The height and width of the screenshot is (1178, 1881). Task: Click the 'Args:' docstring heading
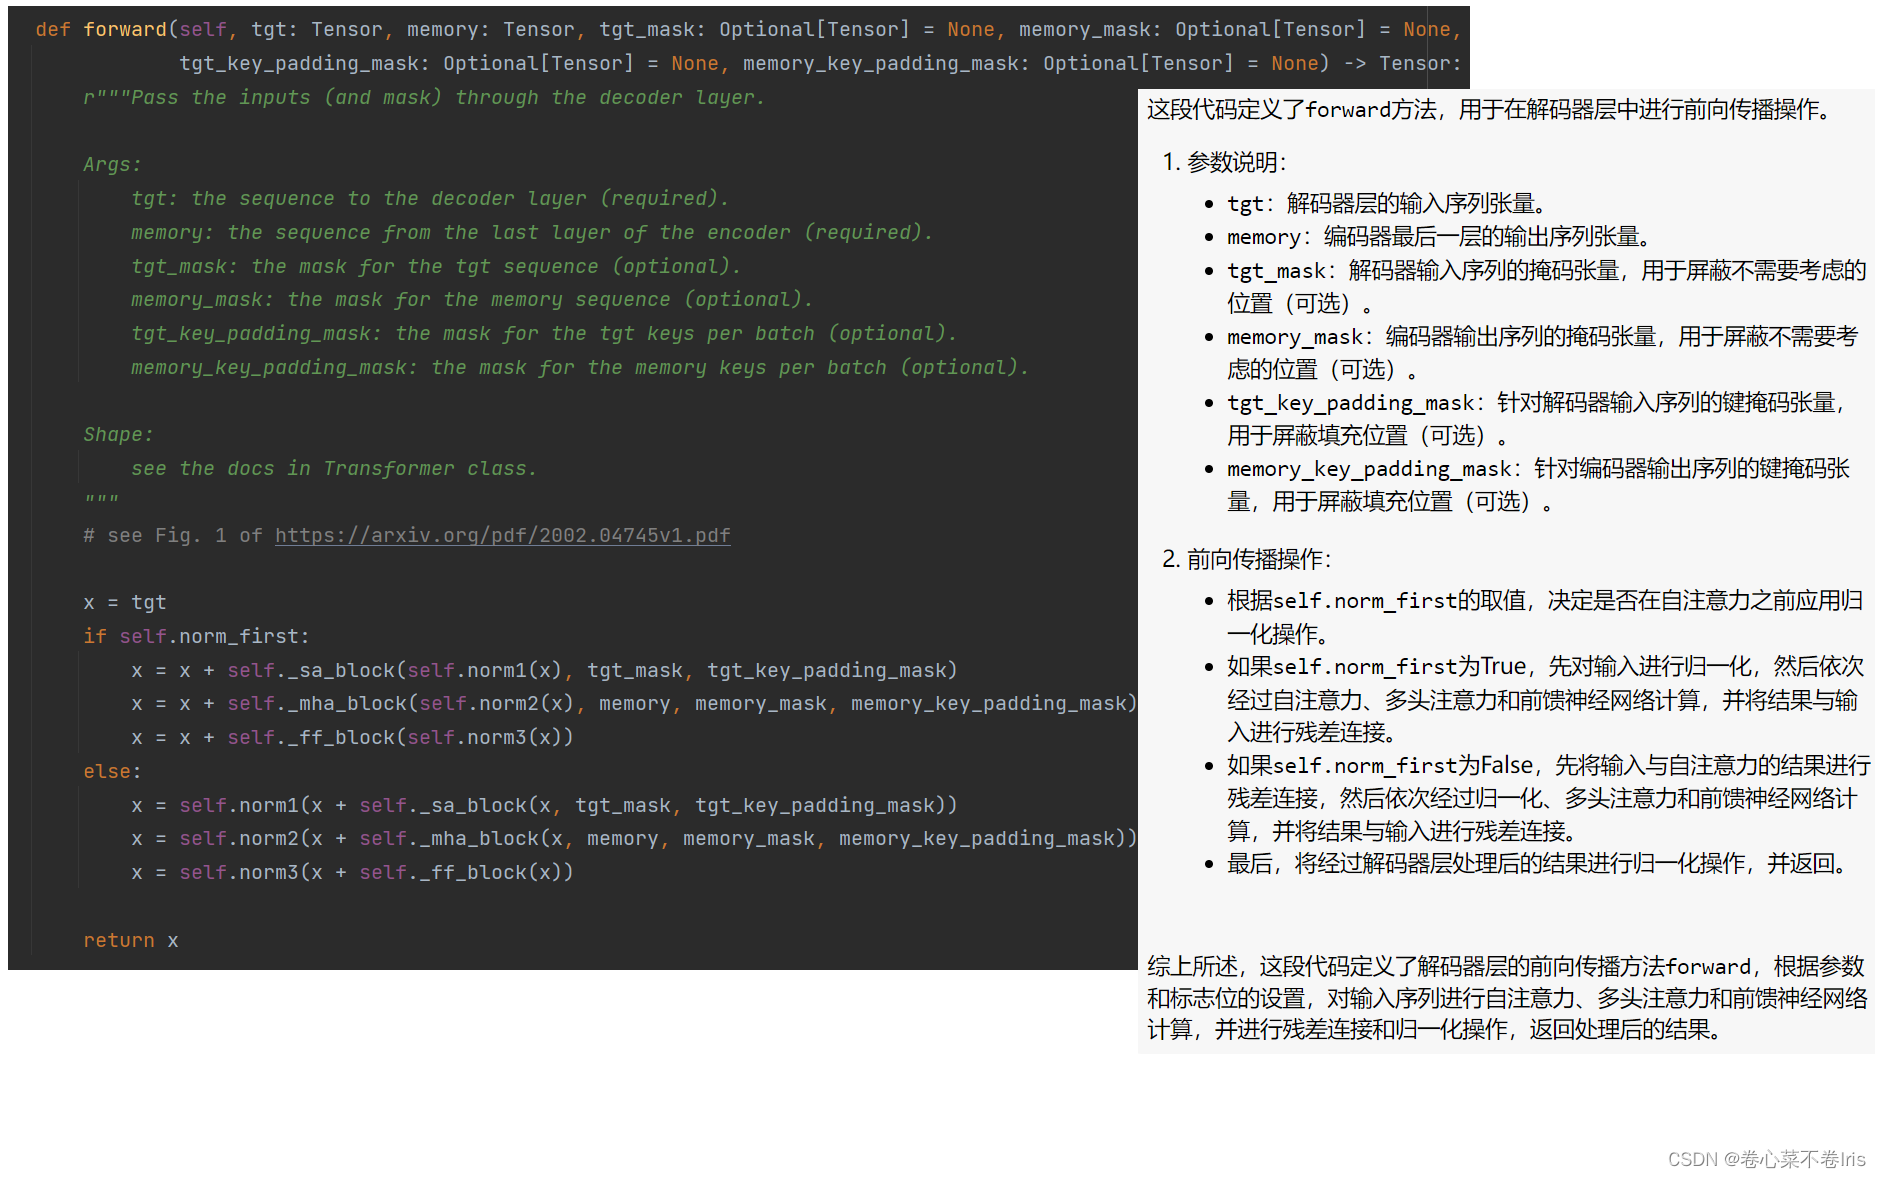point(113,164)
